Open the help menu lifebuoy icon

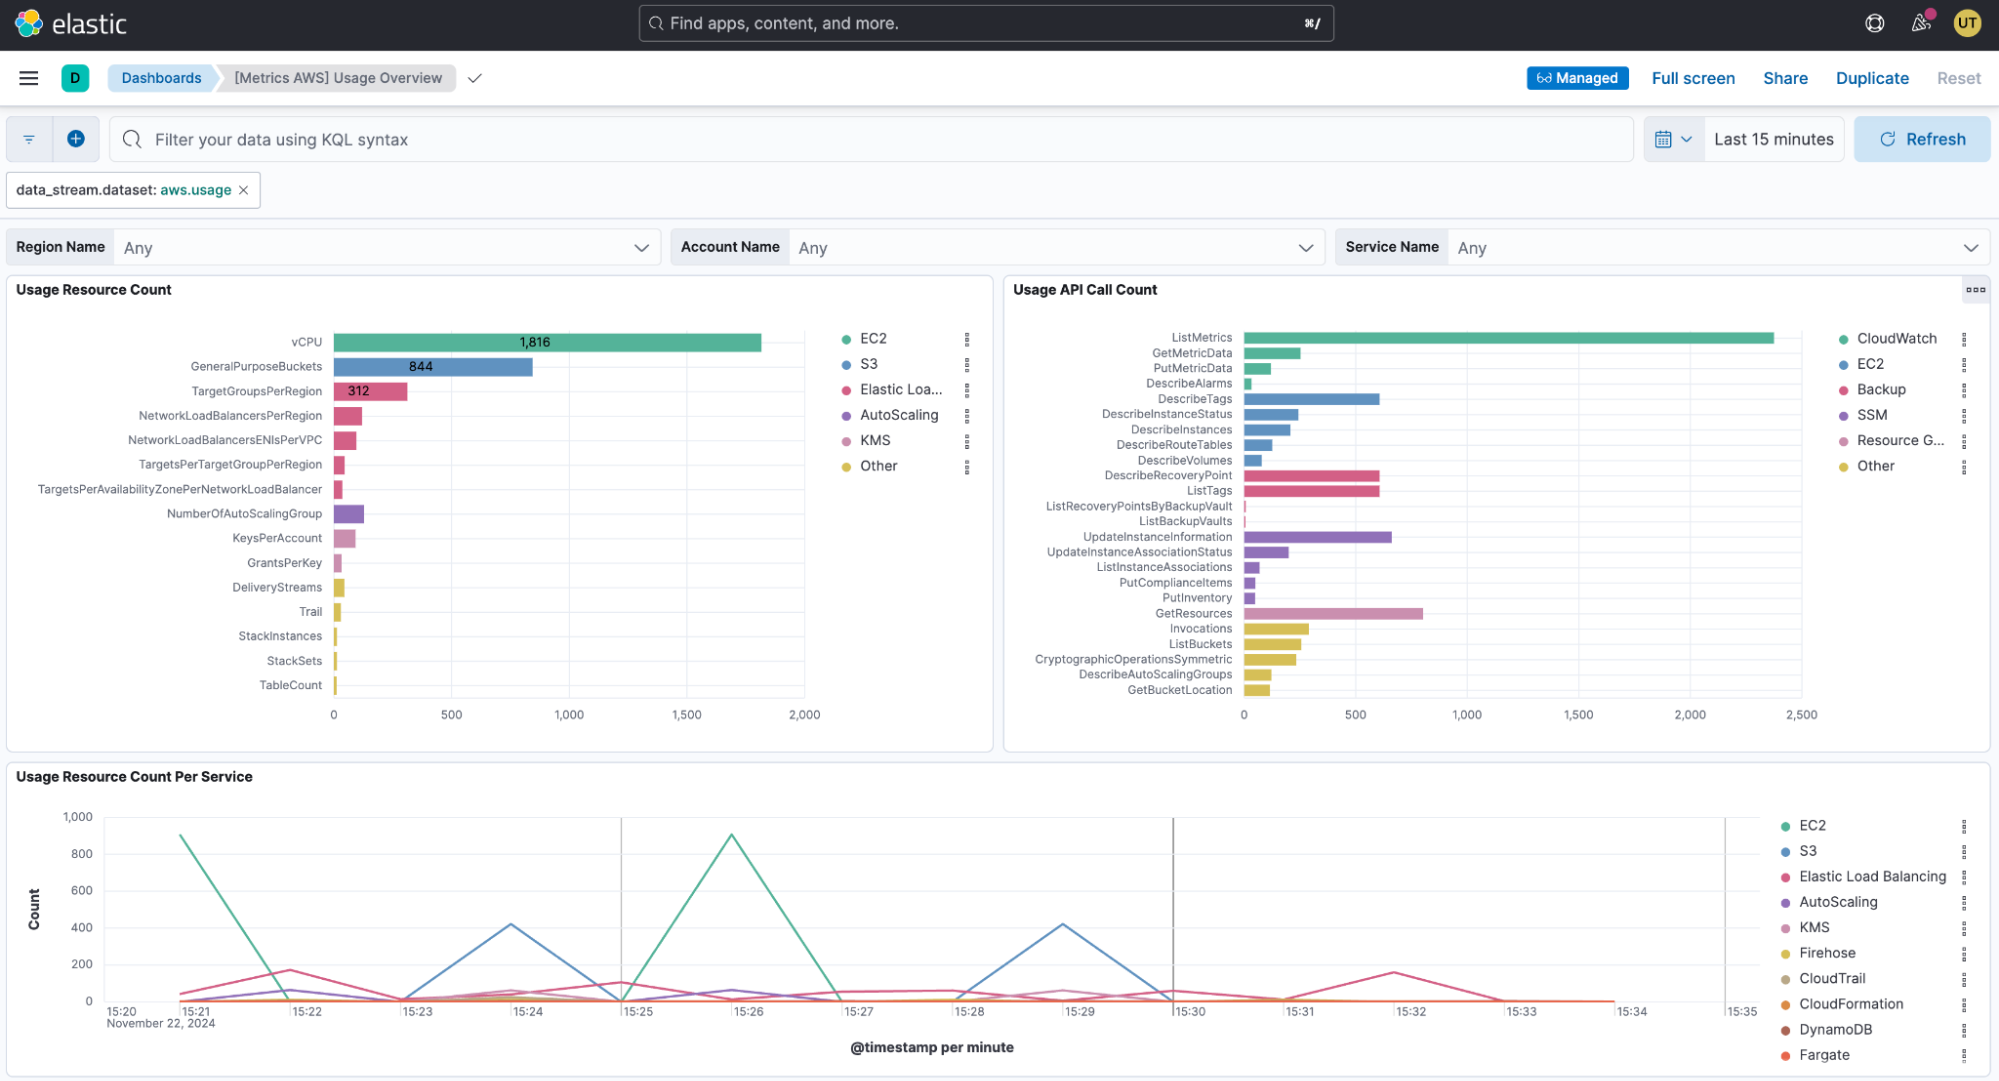(1875, 23)
